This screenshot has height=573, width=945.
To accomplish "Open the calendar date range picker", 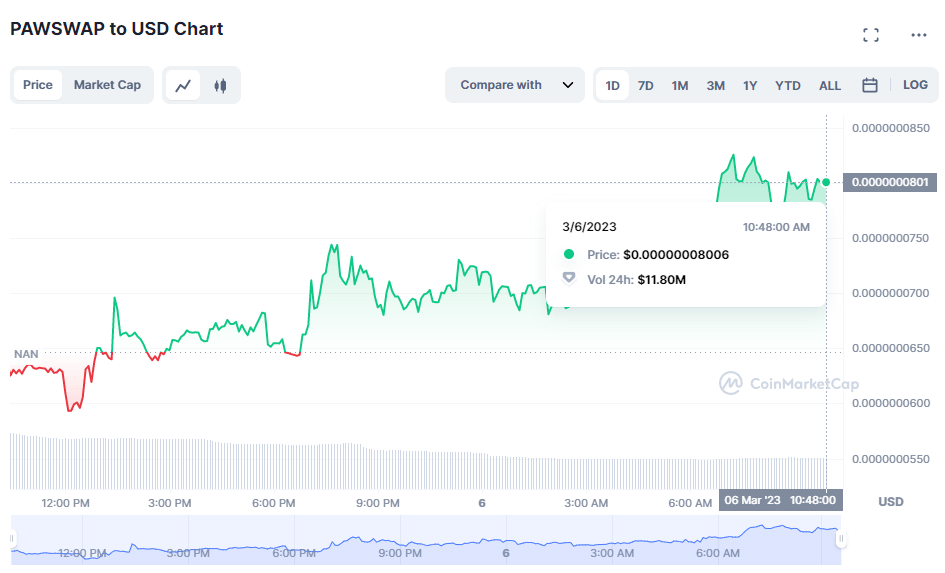I will [870, 86].
